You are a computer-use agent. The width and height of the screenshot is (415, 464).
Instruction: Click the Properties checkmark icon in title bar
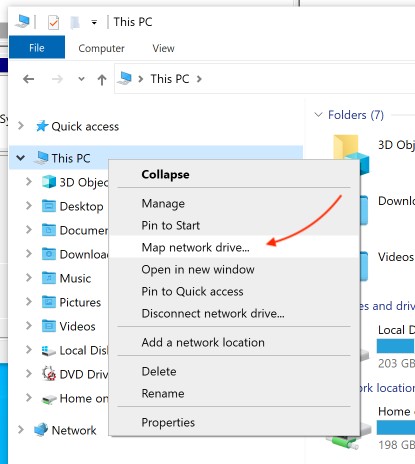coord(53,22)
